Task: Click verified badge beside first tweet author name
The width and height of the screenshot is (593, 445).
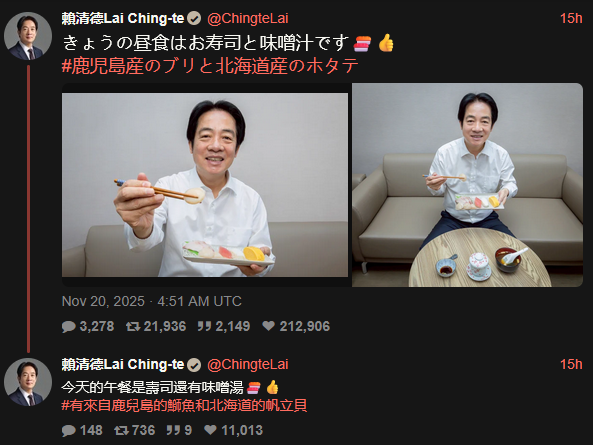Action: pyautogui.click(x=194, y=18)
